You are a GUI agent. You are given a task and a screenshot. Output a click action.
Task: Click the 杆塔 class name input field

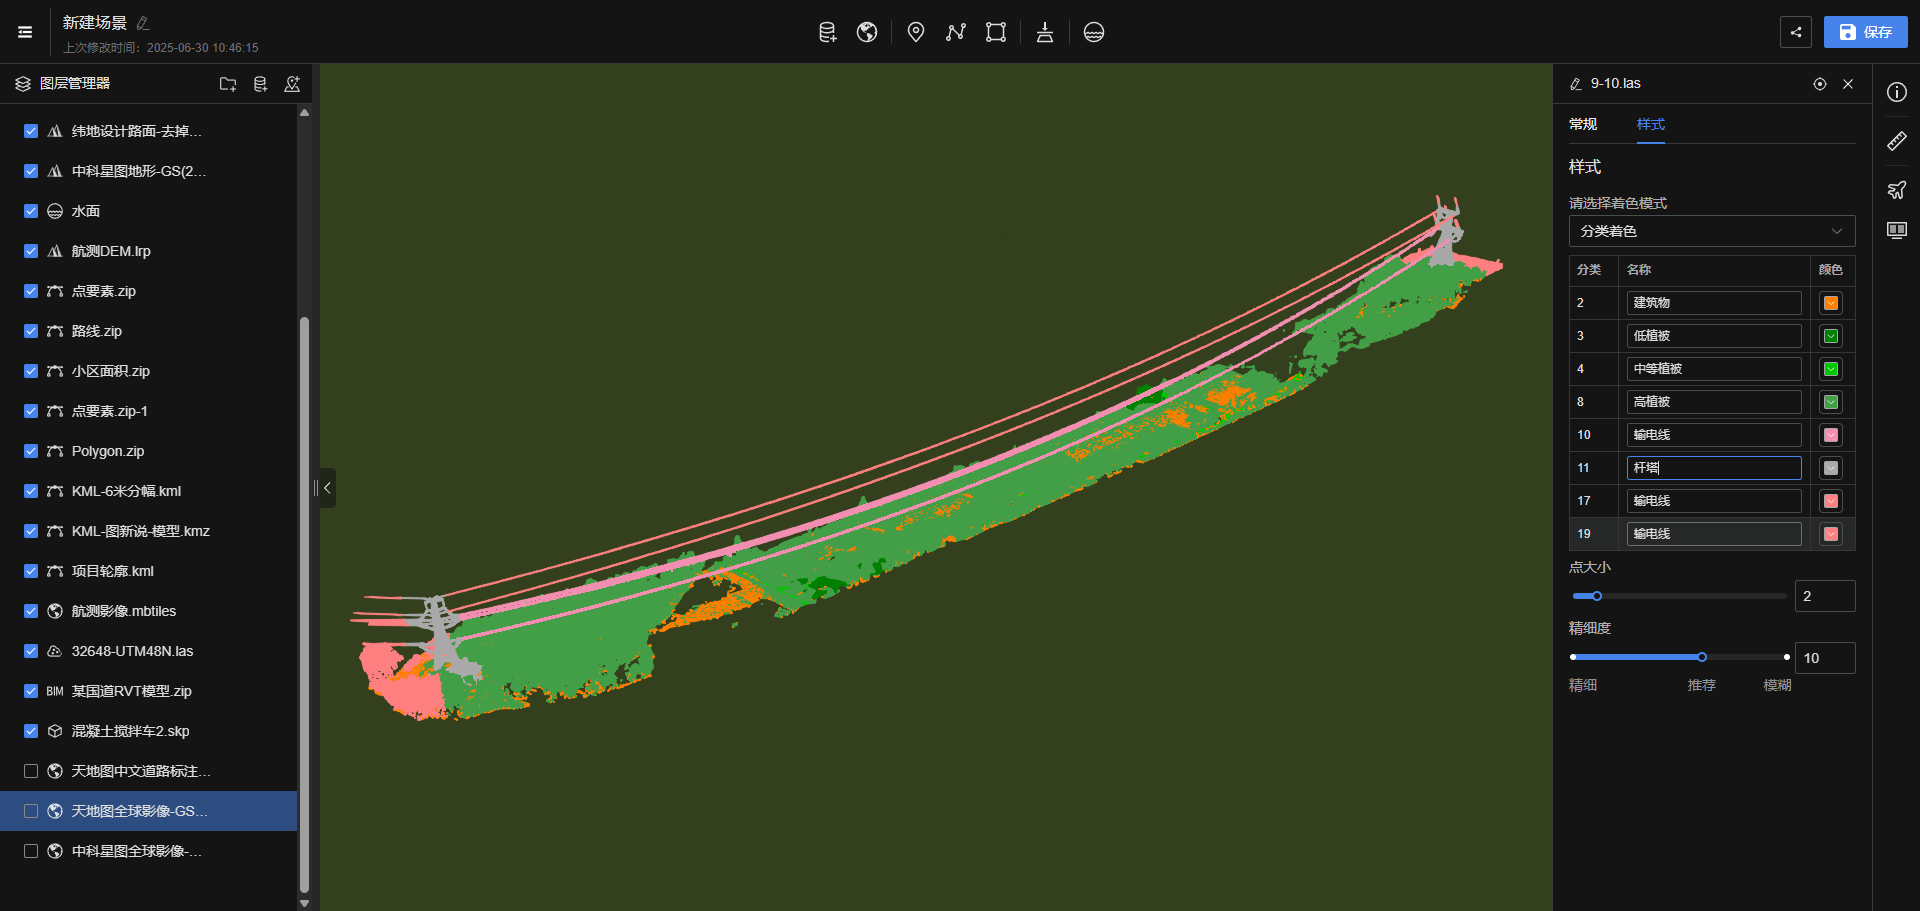tap(1713, 468)
